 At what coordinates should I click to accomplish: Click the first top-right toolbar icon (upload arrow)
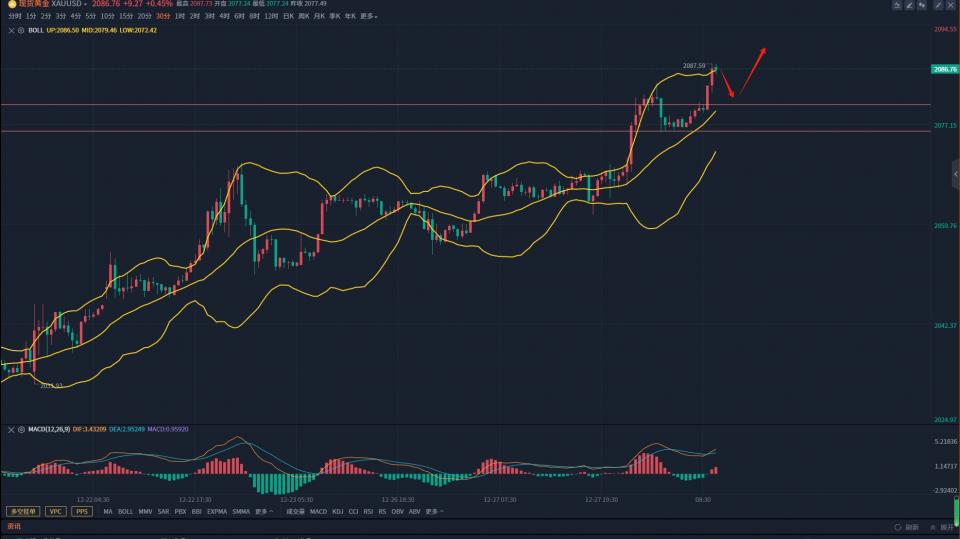click(896, 5)
